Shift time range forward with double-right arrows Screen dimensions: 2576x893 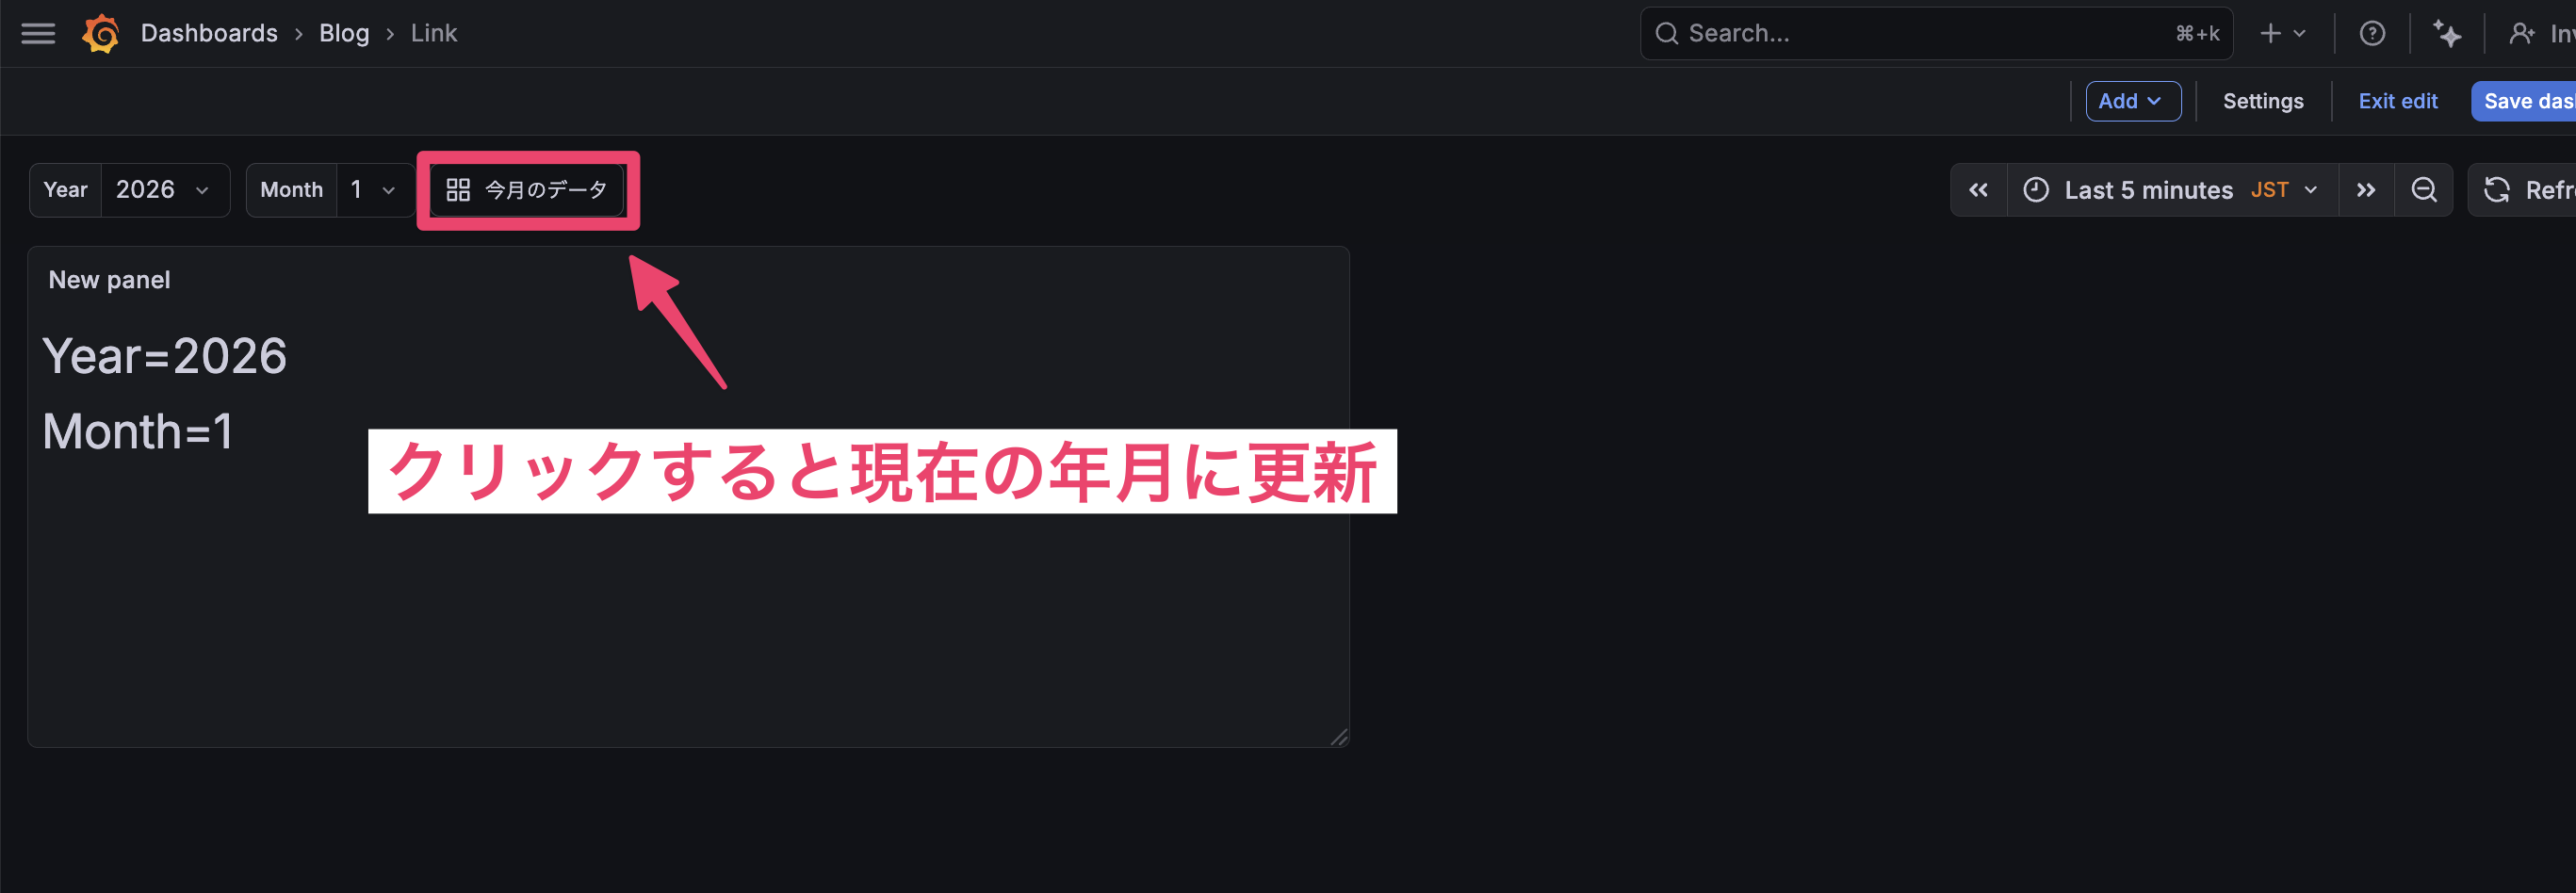[x=2365, y=190]
